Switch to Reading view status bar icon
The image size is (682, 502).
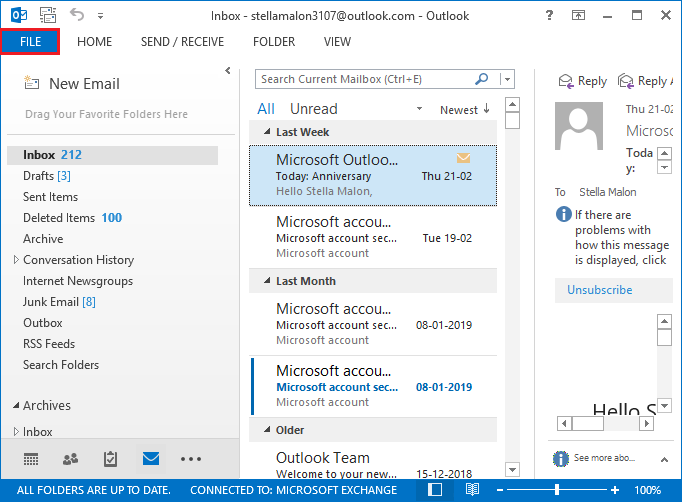click(x=472, y=489)
